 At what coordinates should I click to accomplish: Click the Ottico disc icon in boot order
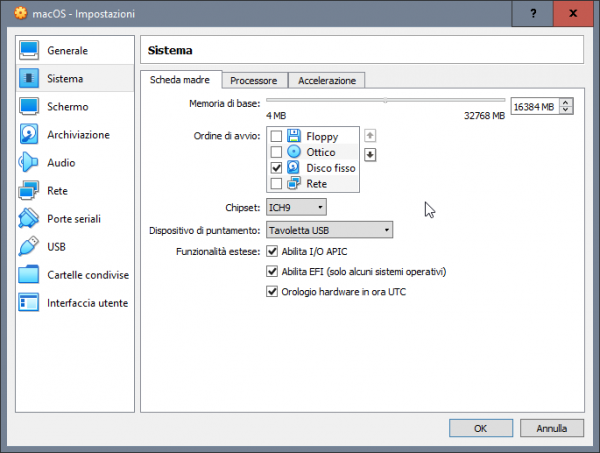(294, 152)
